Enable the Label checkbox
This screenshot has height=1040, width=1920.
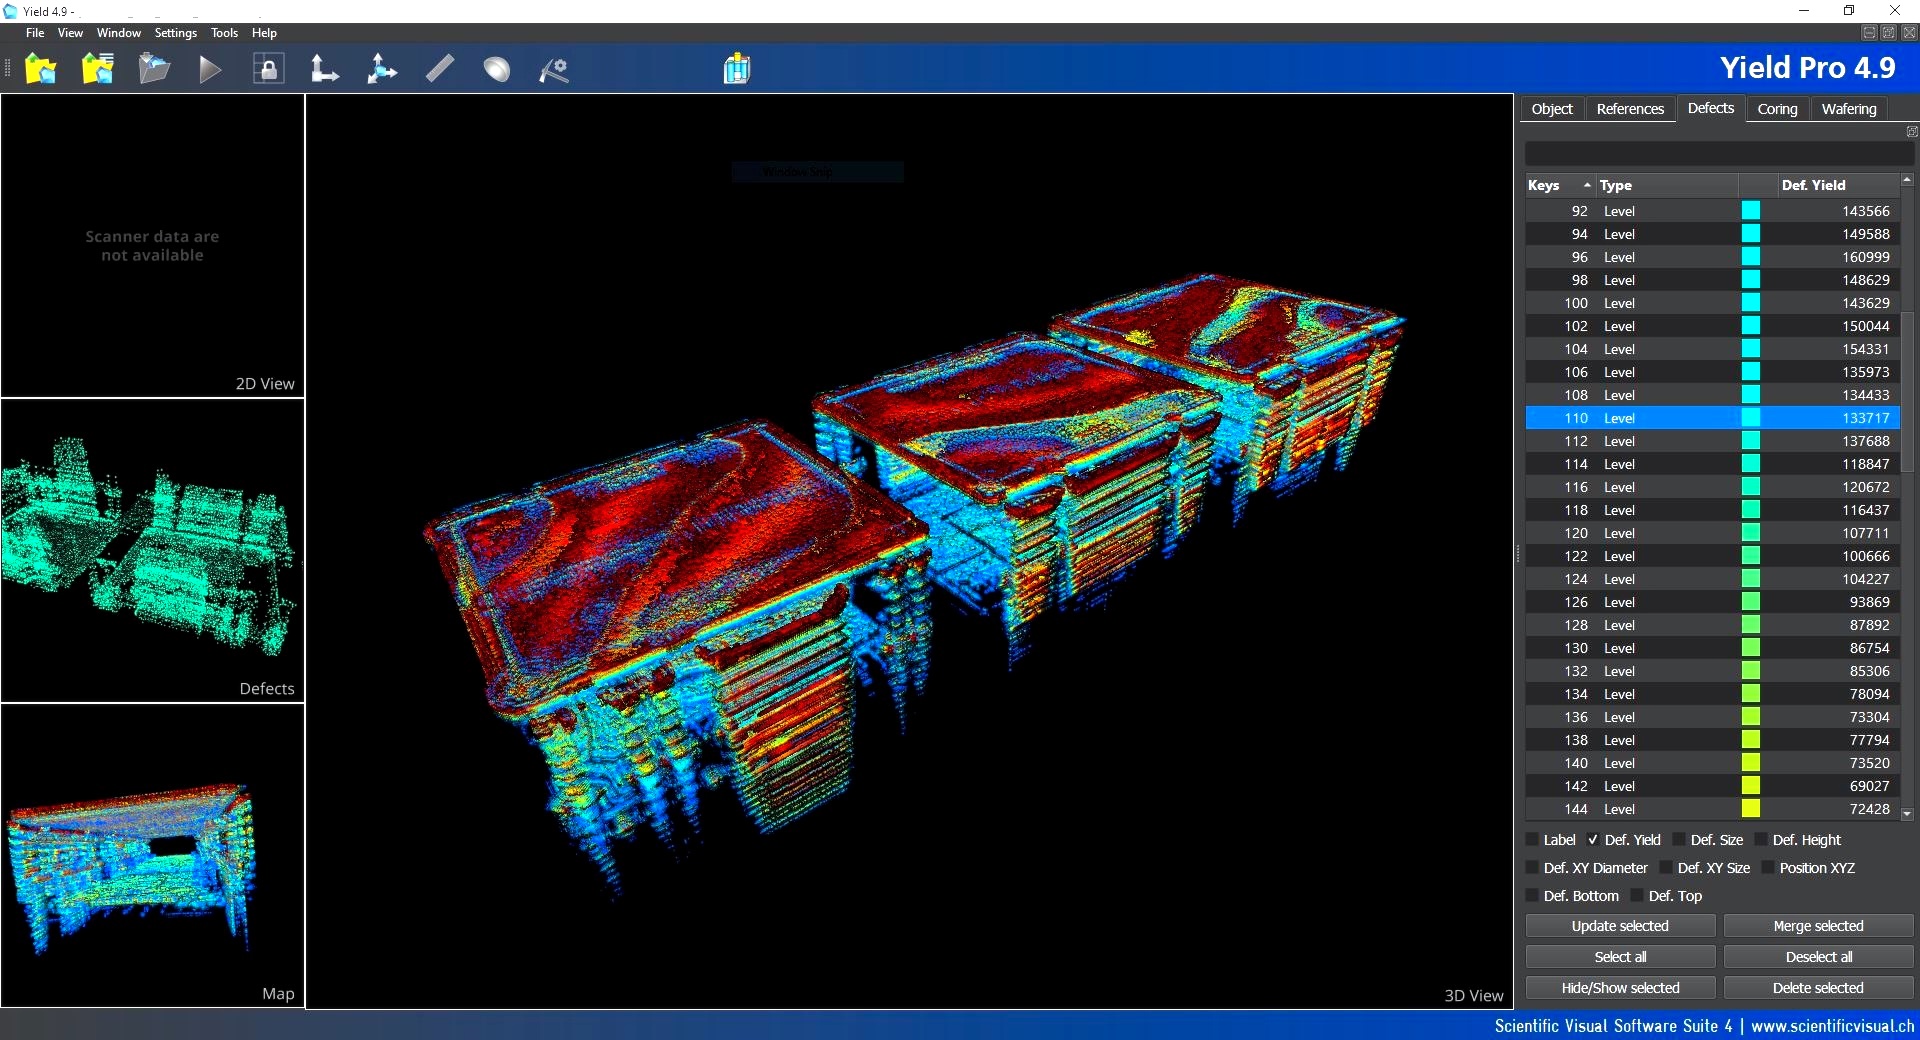[1533, 840]
